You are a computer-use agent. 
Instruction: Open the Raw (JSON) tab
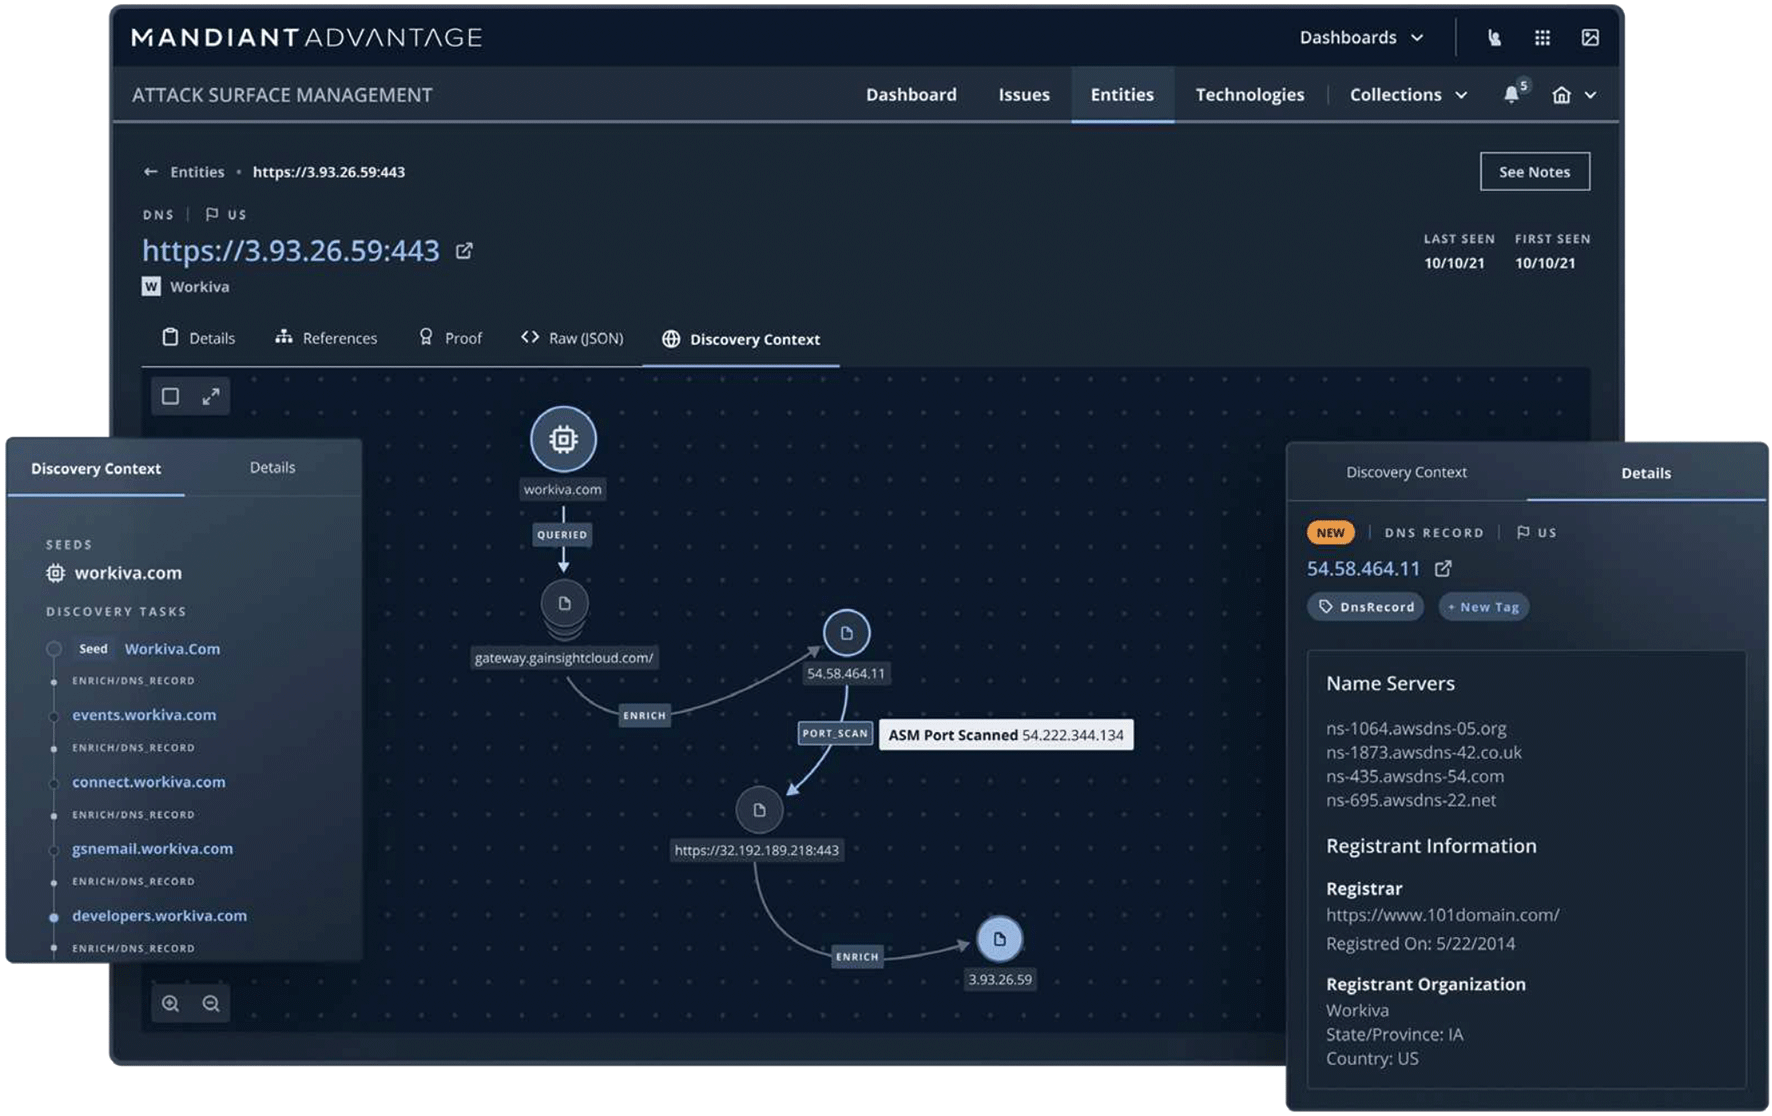(x=572, y=338)
